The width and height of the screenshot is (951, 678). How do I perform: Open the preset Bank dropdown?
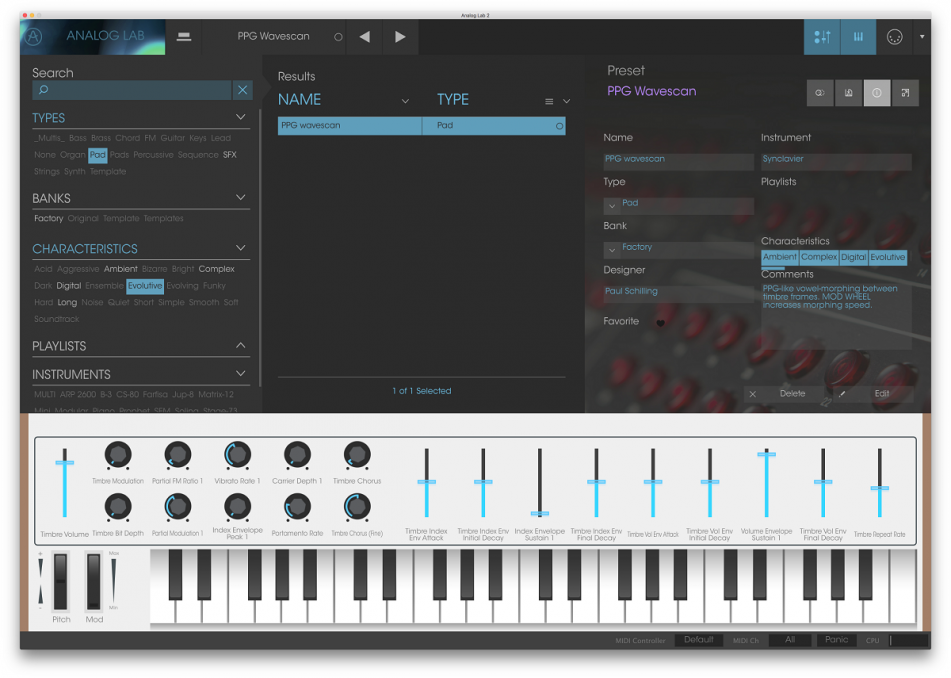[612, 250]
